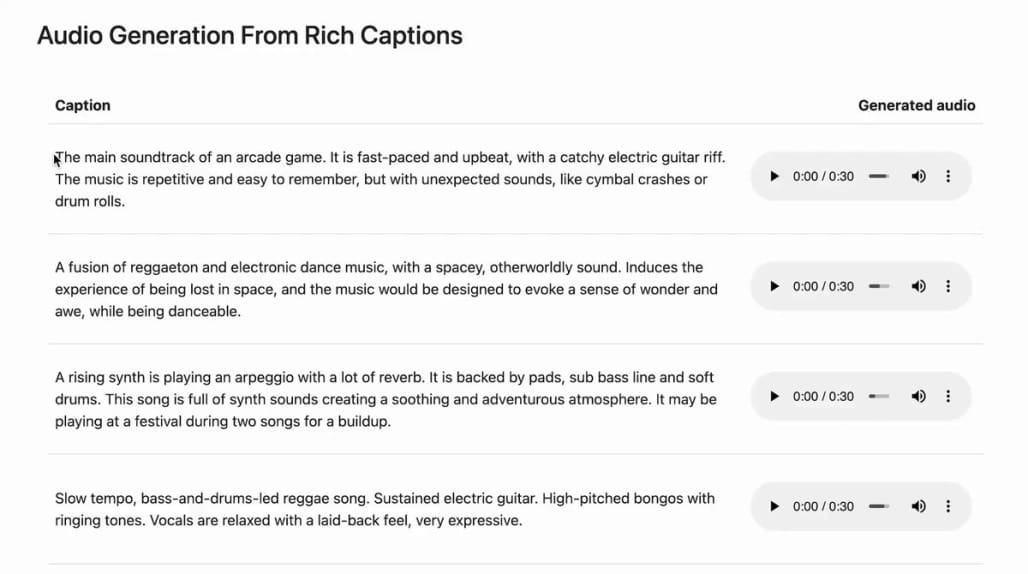Screen dimensions: 1028x574
Task: Open more options for arcade soundtrack player
Action: pos(948,177)
